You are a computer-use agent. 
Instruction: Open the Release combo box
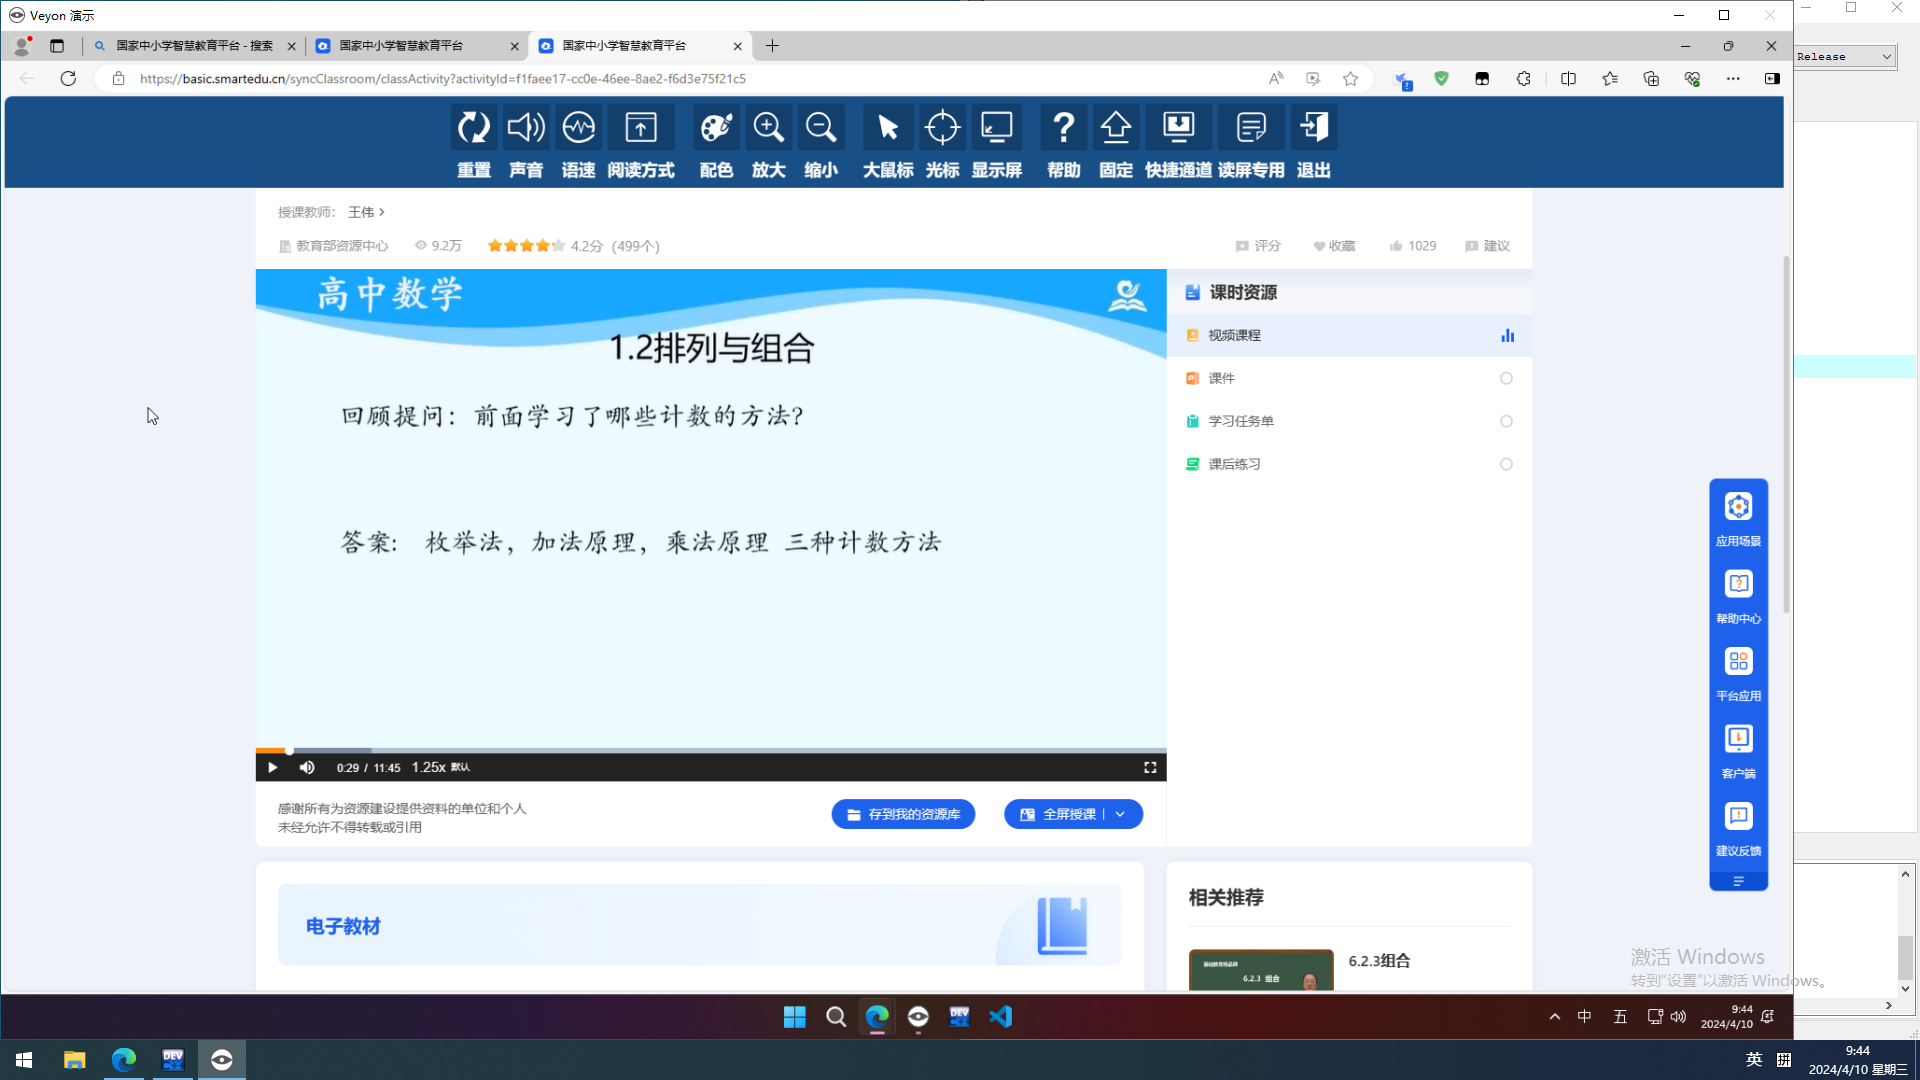[1844, 57]
